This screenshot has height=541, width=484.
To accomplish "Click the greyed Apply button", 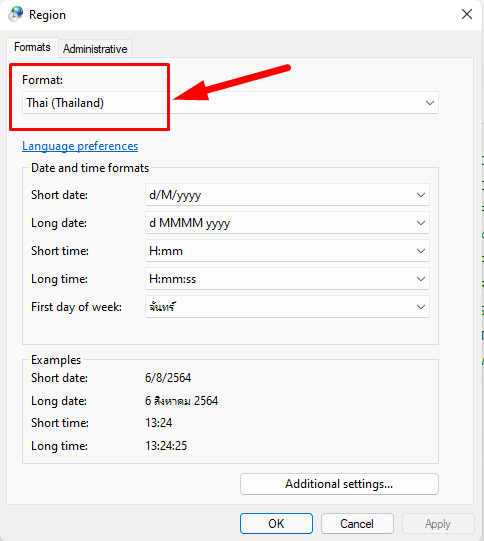I will pyautogui.click(x=438, y=523).
